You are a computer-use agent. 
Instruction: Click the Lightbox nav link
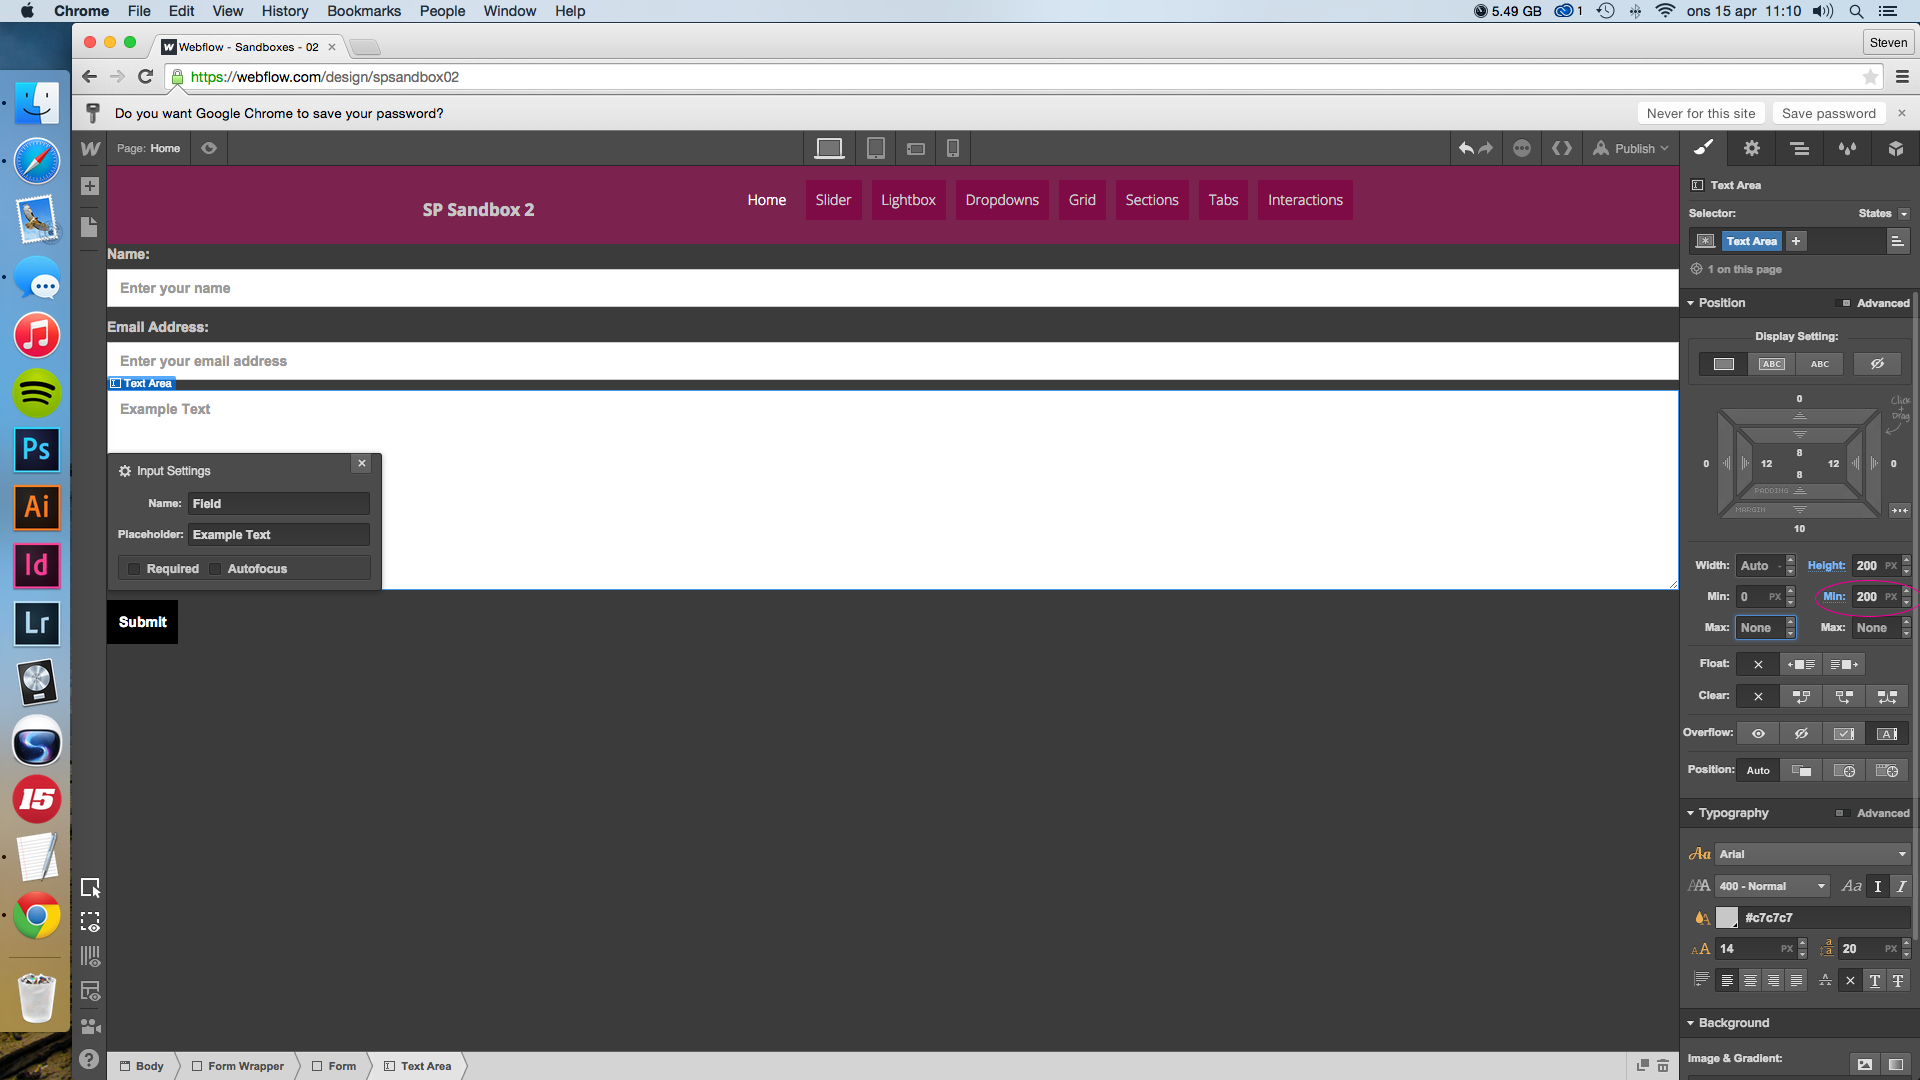(908, 200)
